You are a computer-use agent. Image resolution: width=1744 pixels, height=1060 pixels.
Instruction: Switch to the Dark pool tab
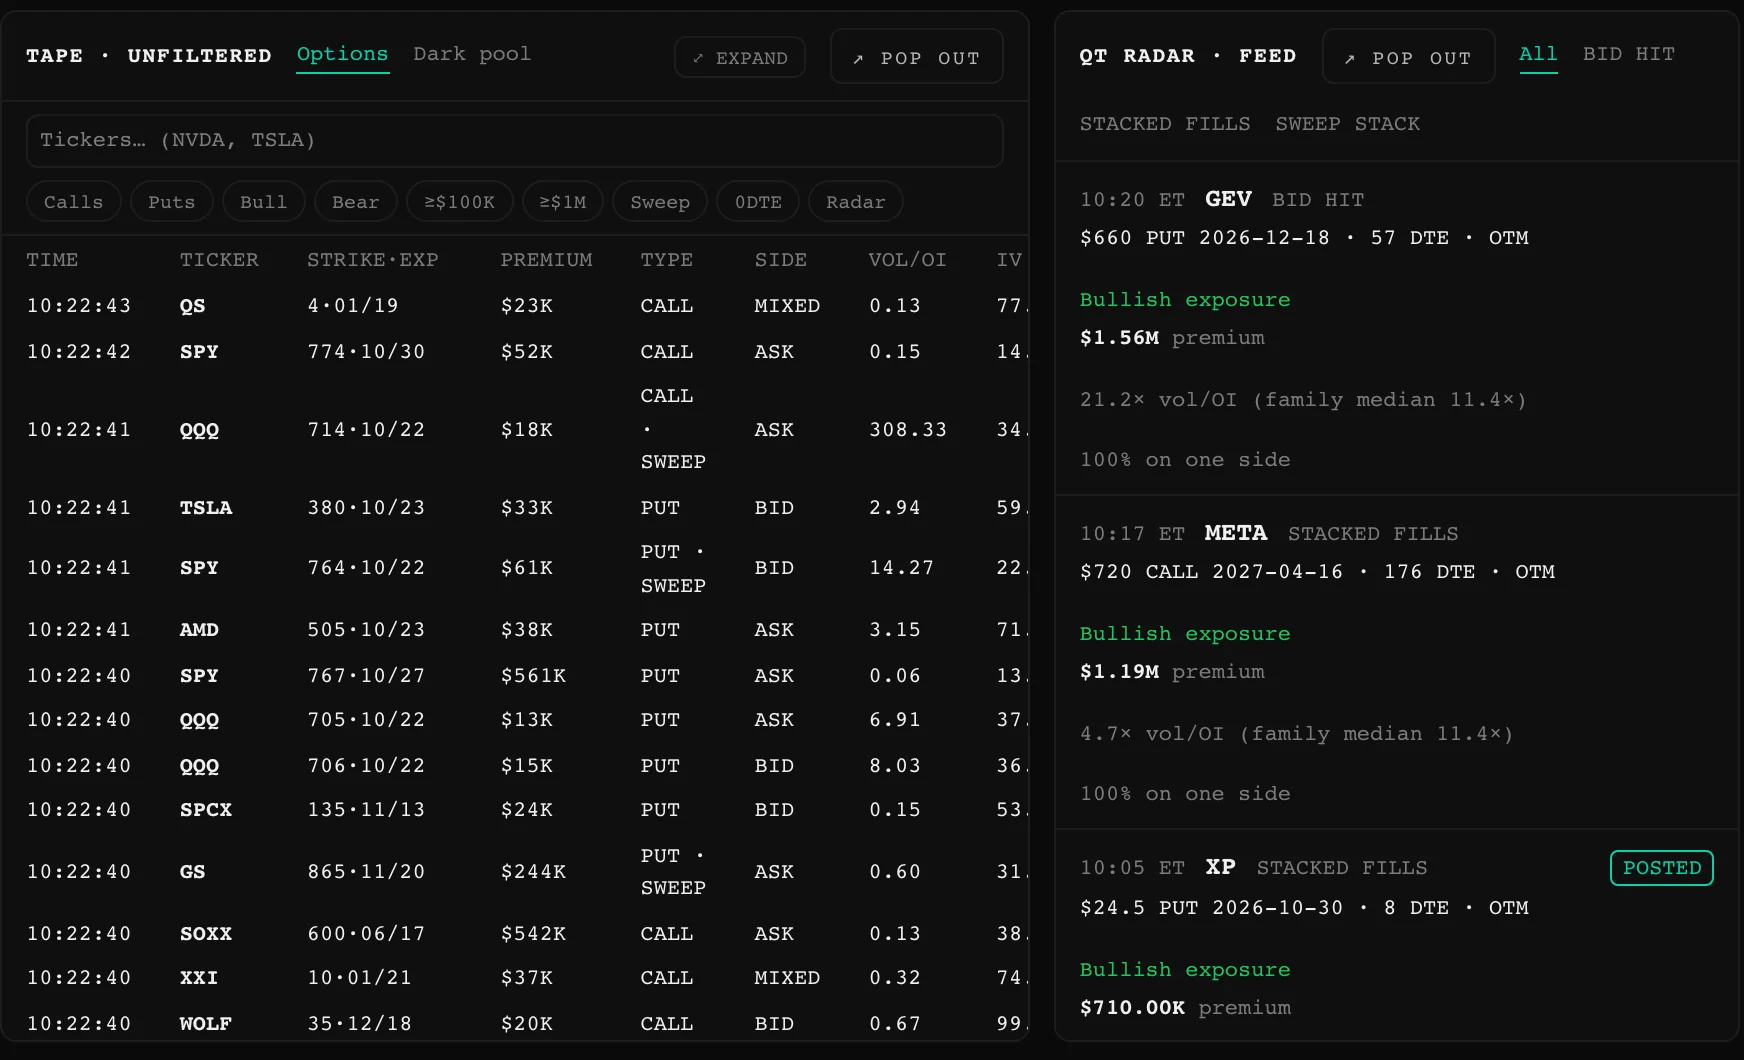472,54
